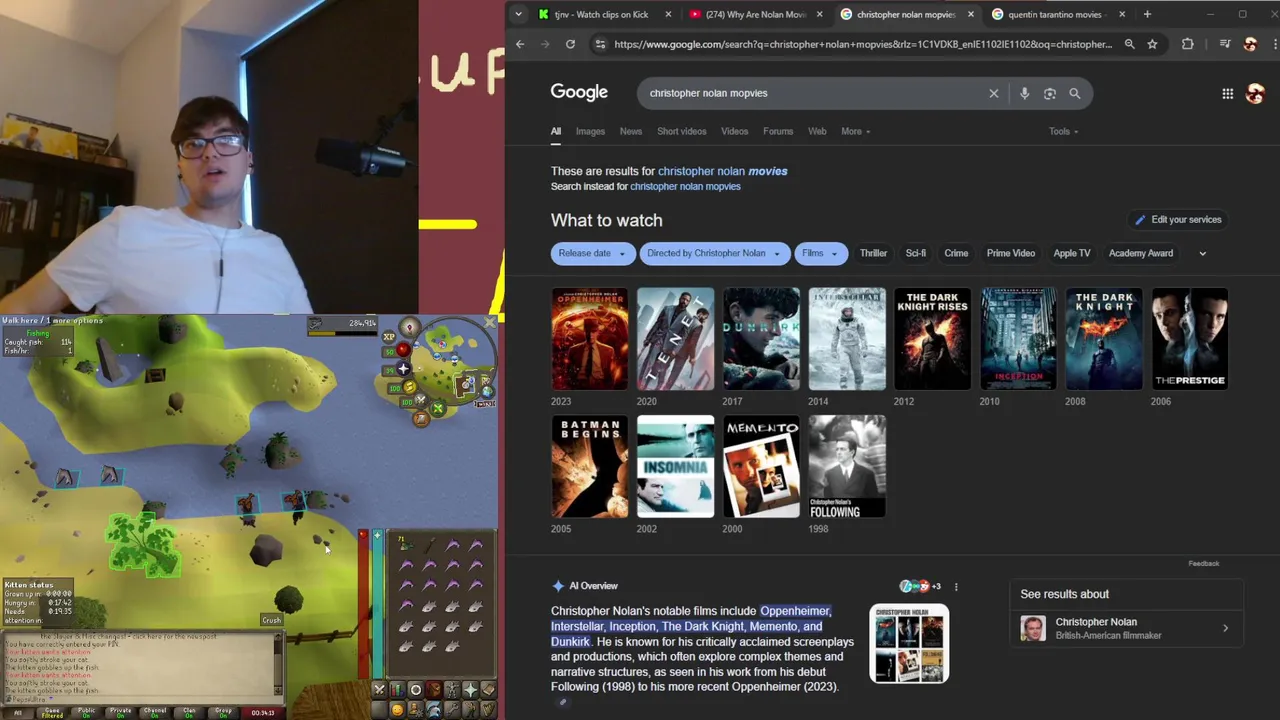
Task: View site information icon in address bar
Action: tap(599, 44)
